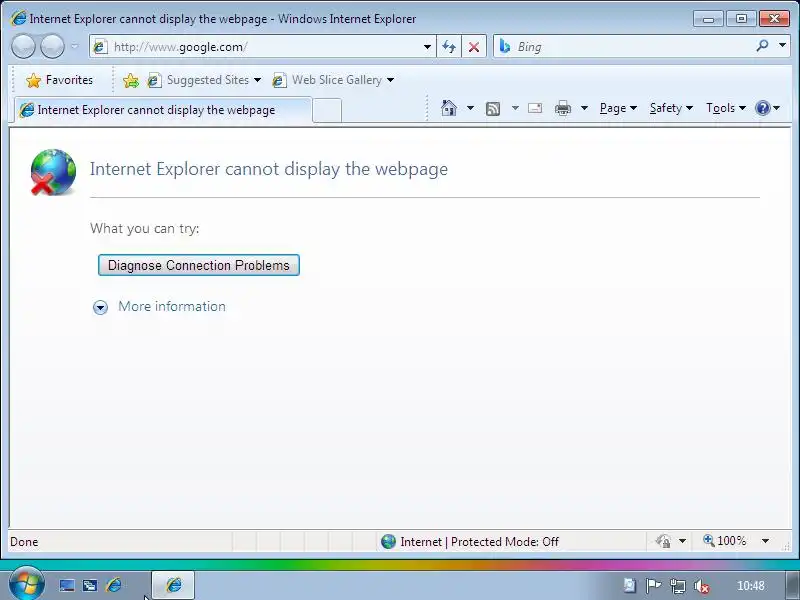Expand Web Slice Gallery dropdown arrow
The width and height of the screenshot is (800, 600).
click(x=390, y=80)
